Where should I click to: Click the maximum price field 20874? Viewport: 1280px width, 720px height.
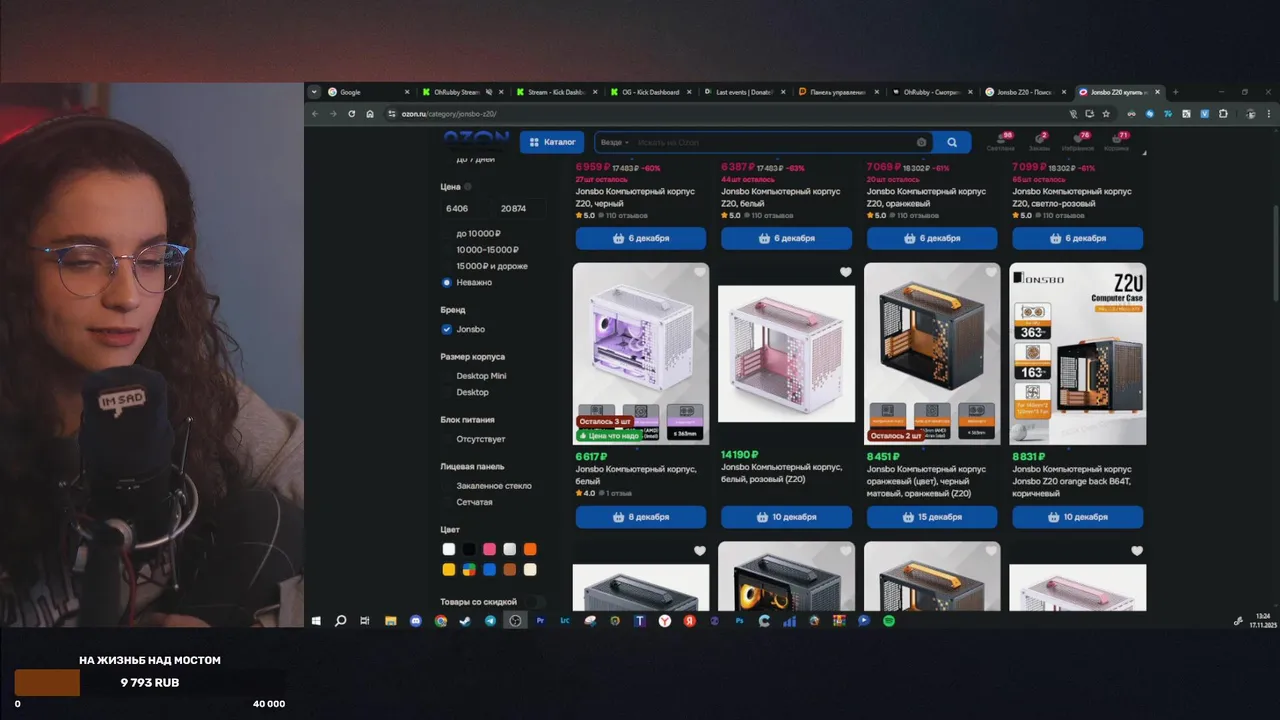520,208
